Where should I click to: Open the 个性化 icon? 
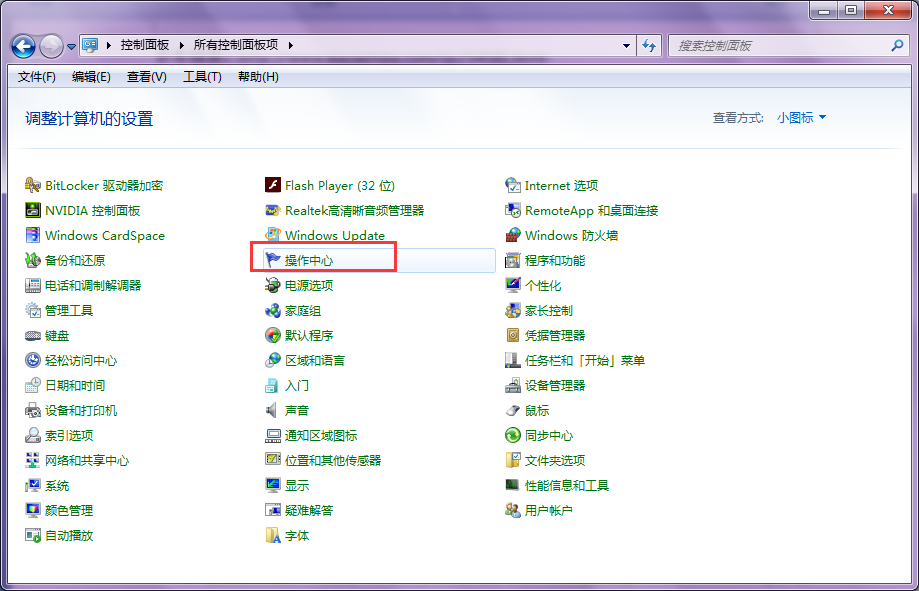[x=513, y=286]
